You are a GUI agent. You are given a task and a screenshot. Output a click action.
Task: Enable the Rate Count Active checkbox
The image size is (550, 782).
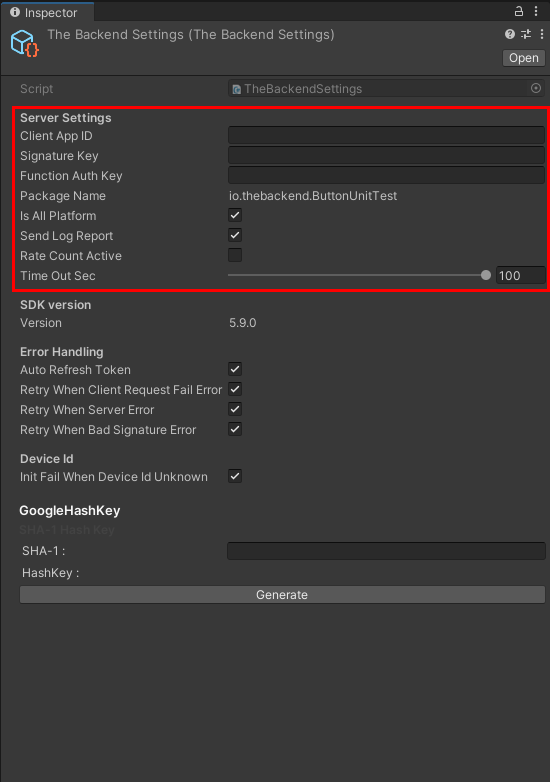(235, 255)
